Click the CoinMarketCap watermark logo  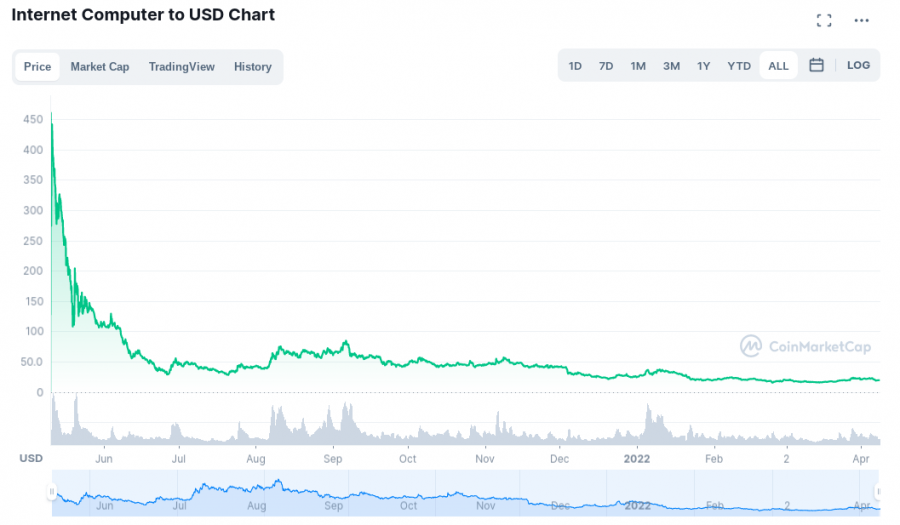805,347
